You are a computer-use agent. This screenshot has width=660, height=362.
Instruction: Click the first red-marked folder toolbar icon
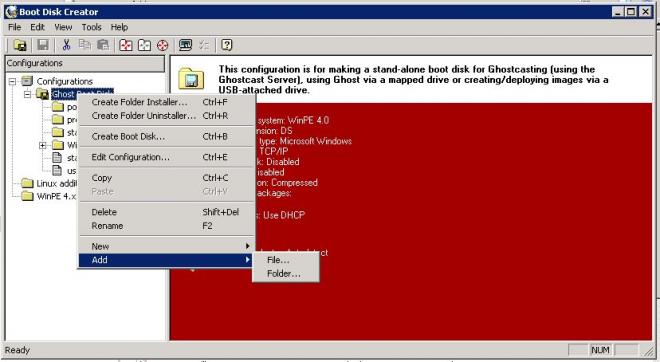click(125, 45)
